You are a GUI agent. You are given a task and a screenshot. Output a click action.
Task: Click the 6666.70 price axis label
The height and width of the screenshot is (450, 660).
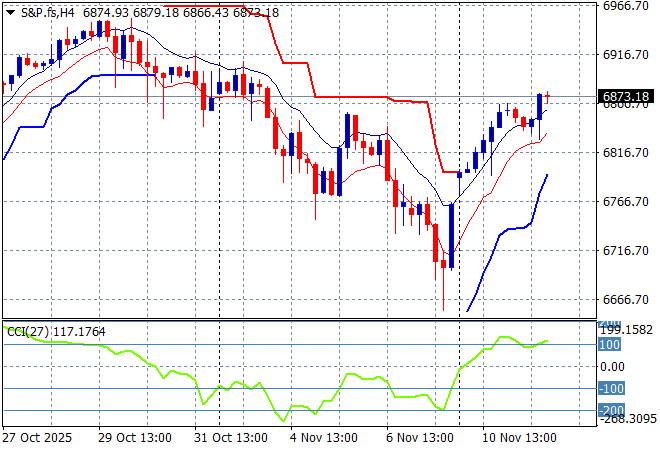[627, 300]
